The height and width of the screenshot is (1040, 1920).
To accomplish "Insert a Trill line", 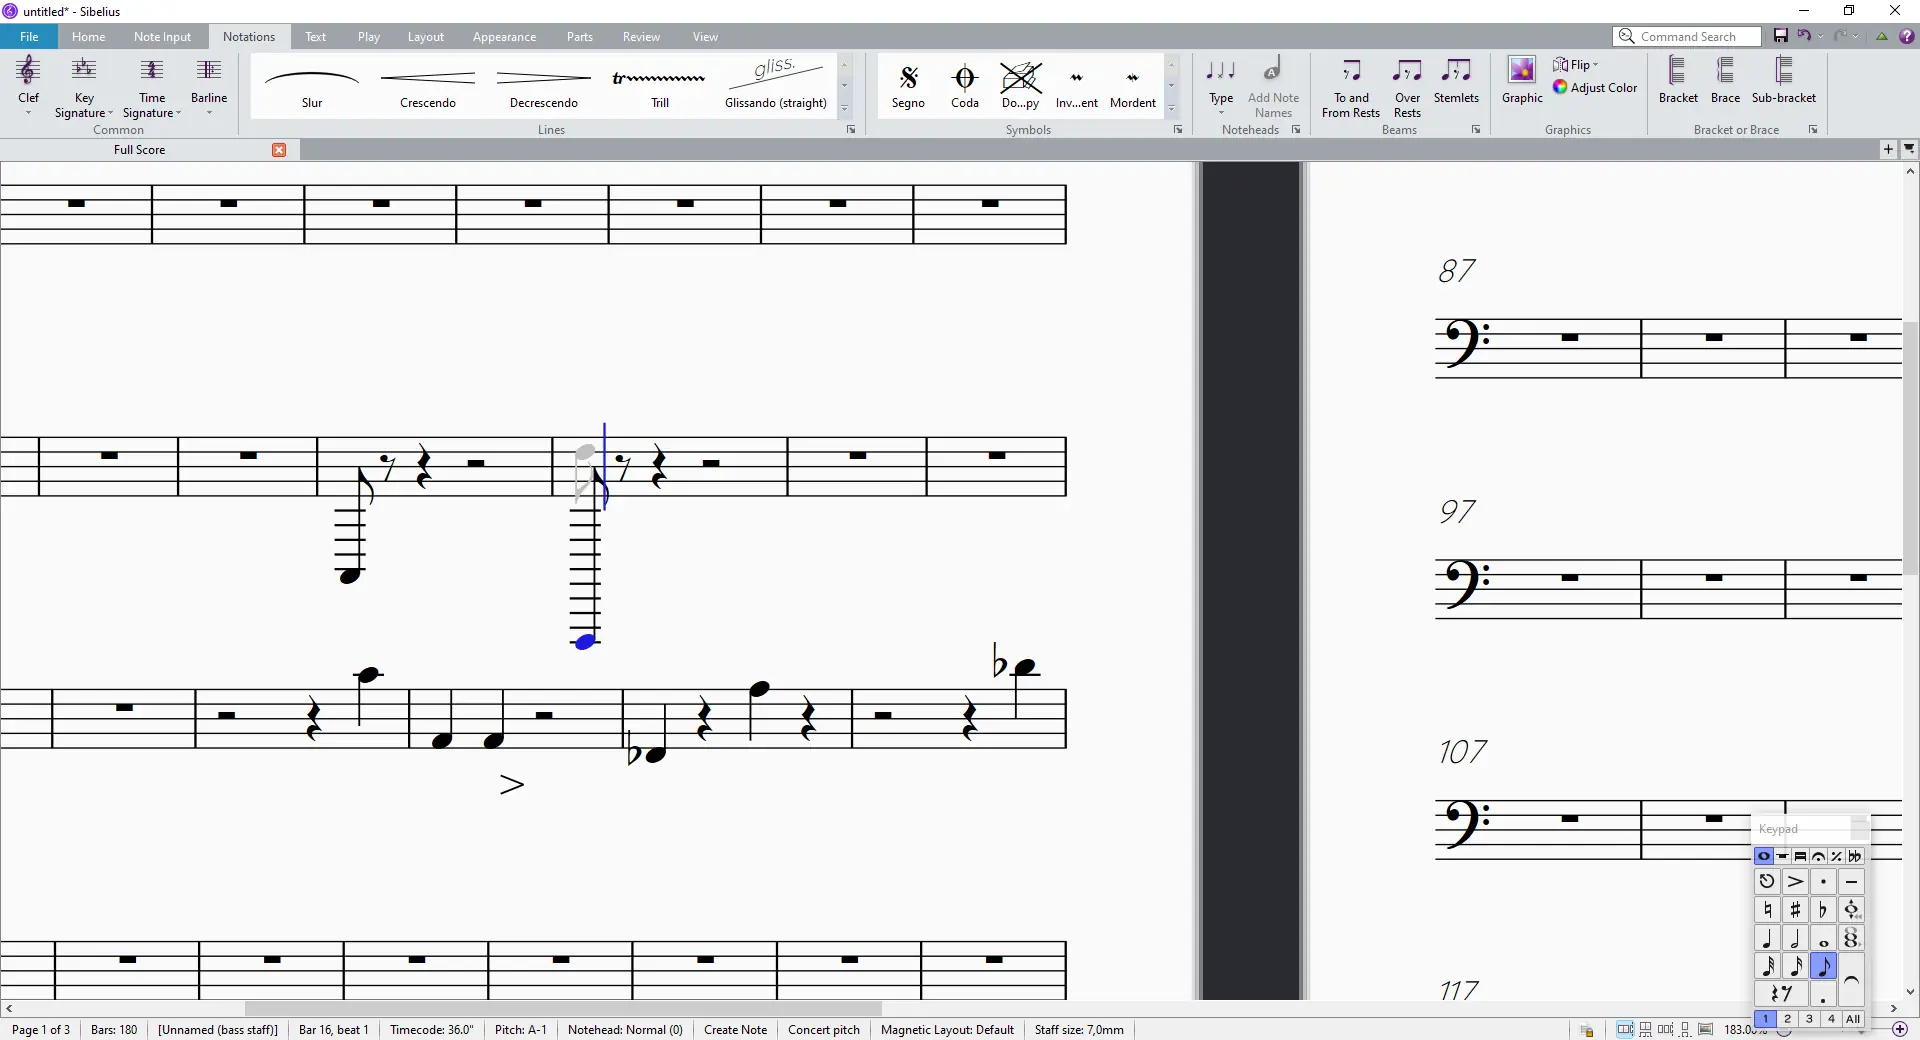I will [660, 85].
